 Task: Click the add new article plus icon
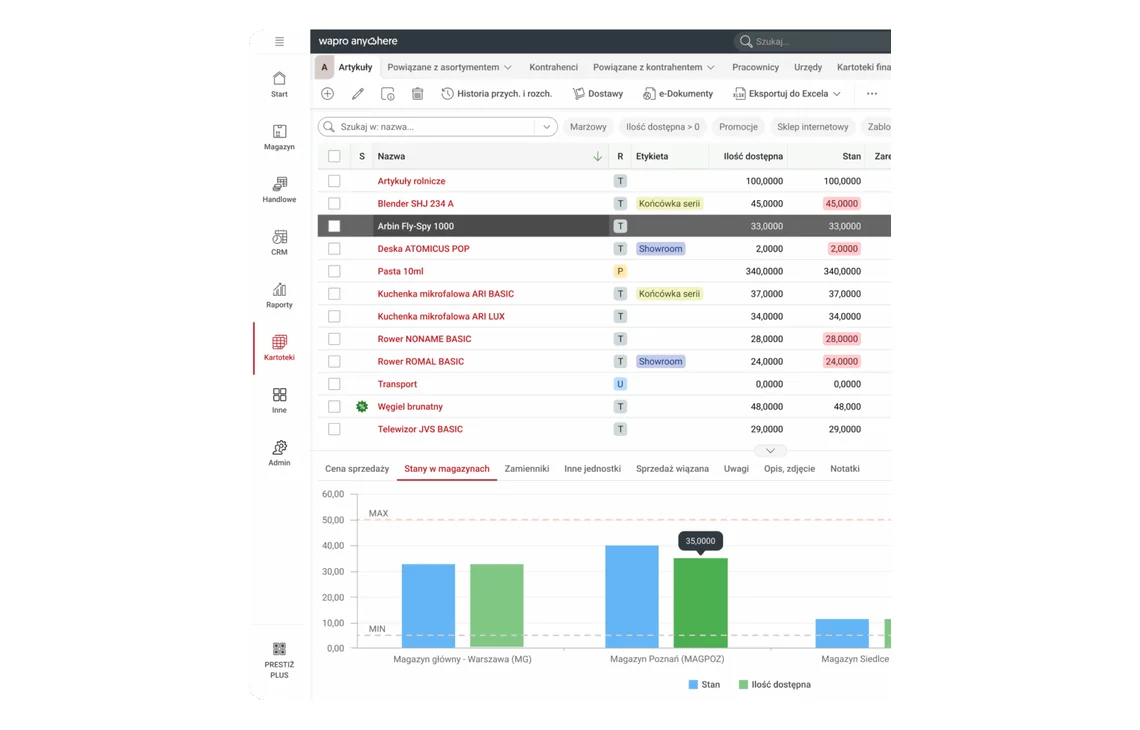click(328, 94)
